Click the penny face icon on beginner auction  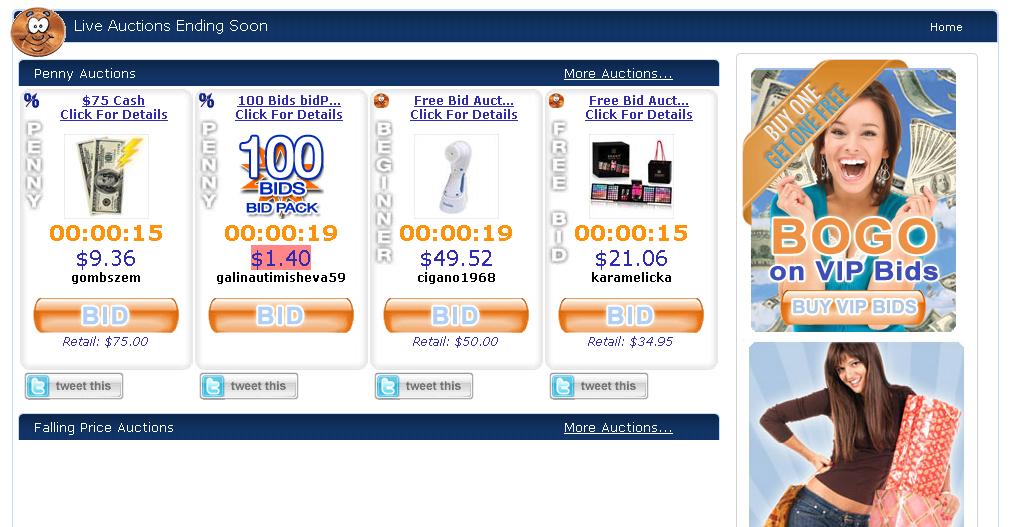(x=381, y=101)
